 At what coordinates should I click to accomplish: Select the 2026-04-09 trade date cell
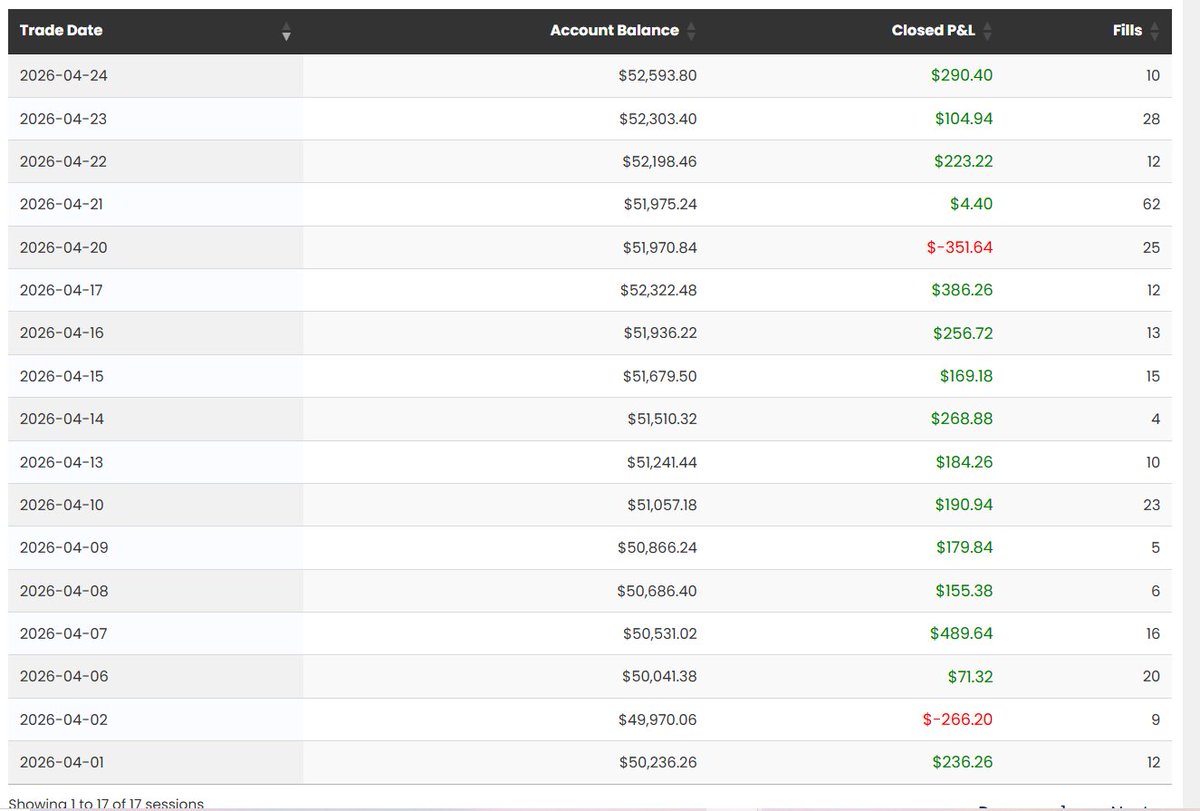click(155, 549)
